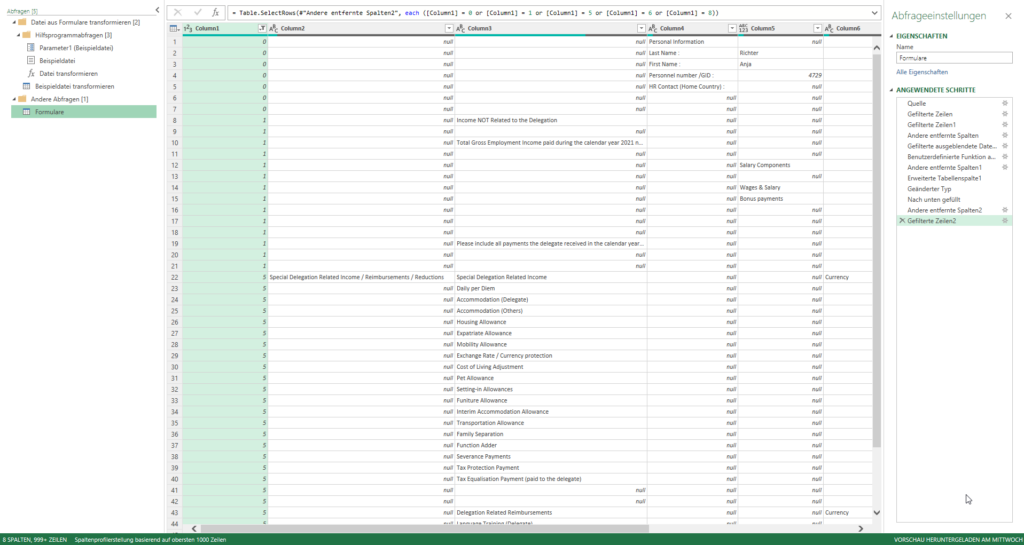This screenshot has height=545, width=1024.
Task: Click the Name input field containing Formulare
Action: point(954,58)
